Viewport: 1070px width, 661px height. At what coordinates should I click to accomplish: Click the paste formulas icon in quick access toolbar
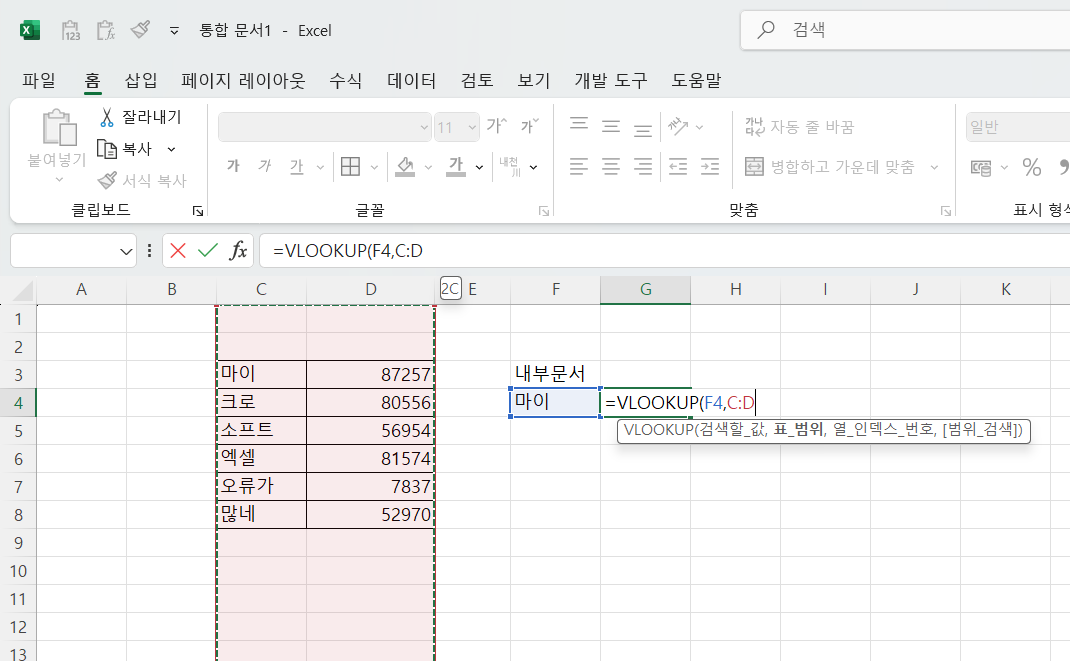(106, 30)
